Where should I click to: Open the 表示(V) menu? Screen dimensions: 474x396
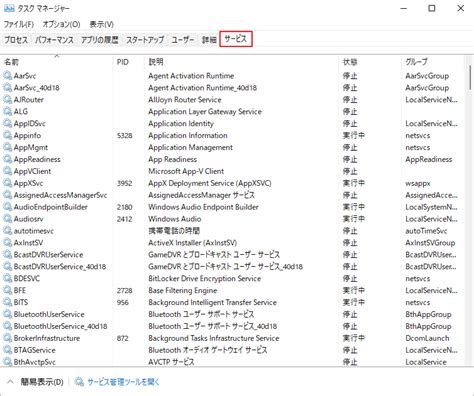click(x=101, y=24)
